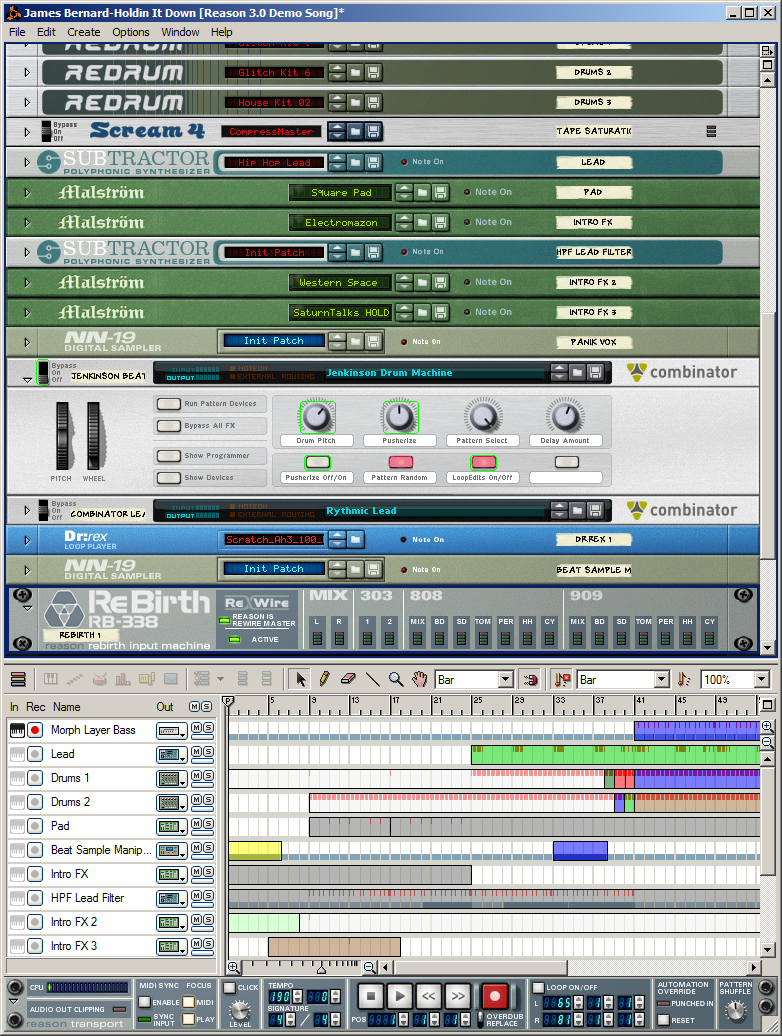Select the Pencil tool in sequencer toolbar
This screenshot has width=782, height=1036.
point(324,679)
